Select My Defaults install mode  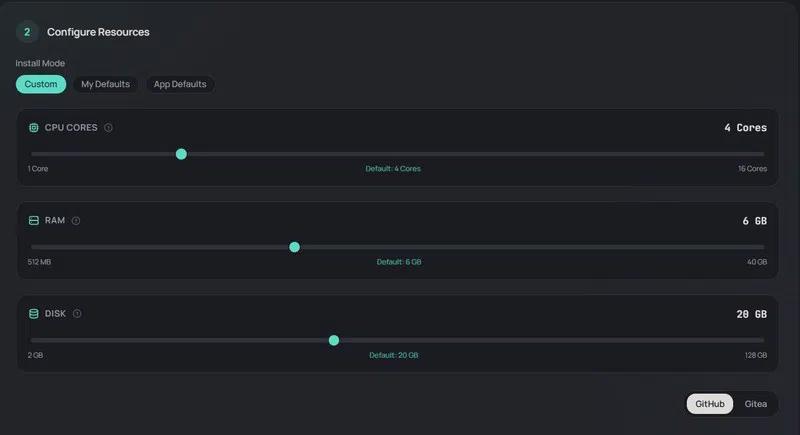tap(105, 84)
